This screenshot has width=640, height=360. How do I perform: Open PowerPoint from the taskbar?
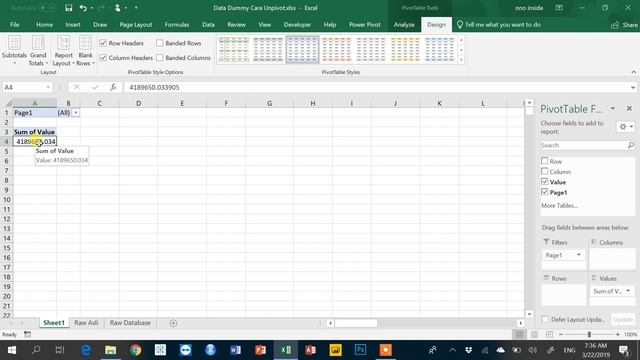click(x=260, y=350)
